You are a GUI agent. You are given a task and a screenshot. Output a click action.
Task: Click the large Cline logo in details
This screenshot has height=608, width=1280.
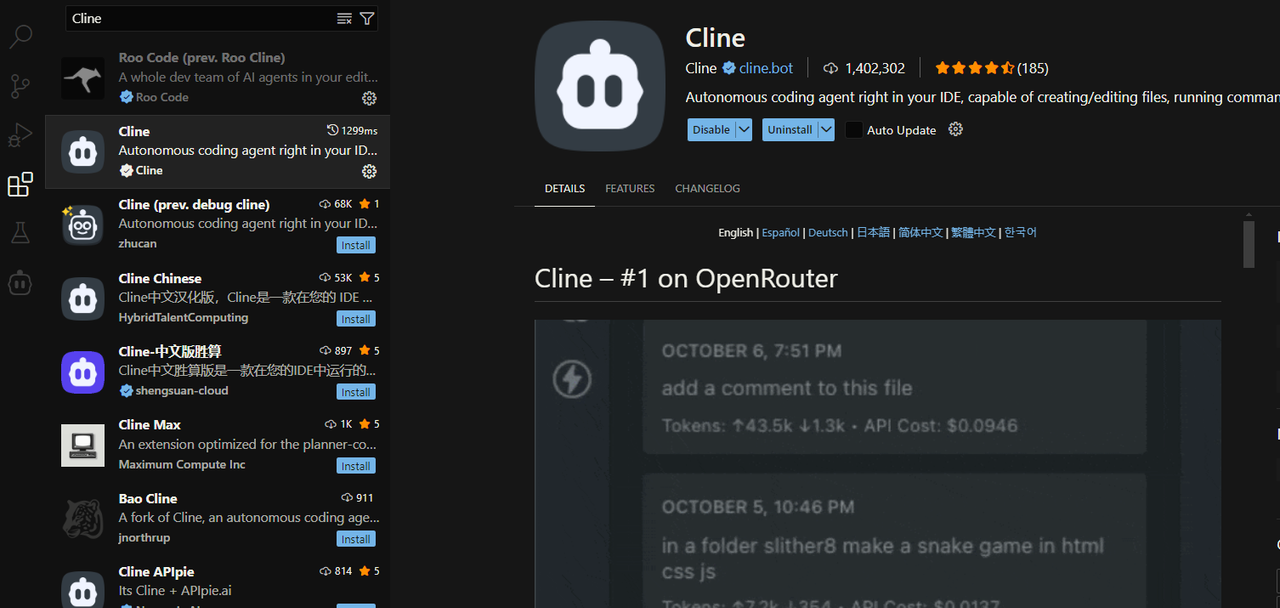(600, 86)
